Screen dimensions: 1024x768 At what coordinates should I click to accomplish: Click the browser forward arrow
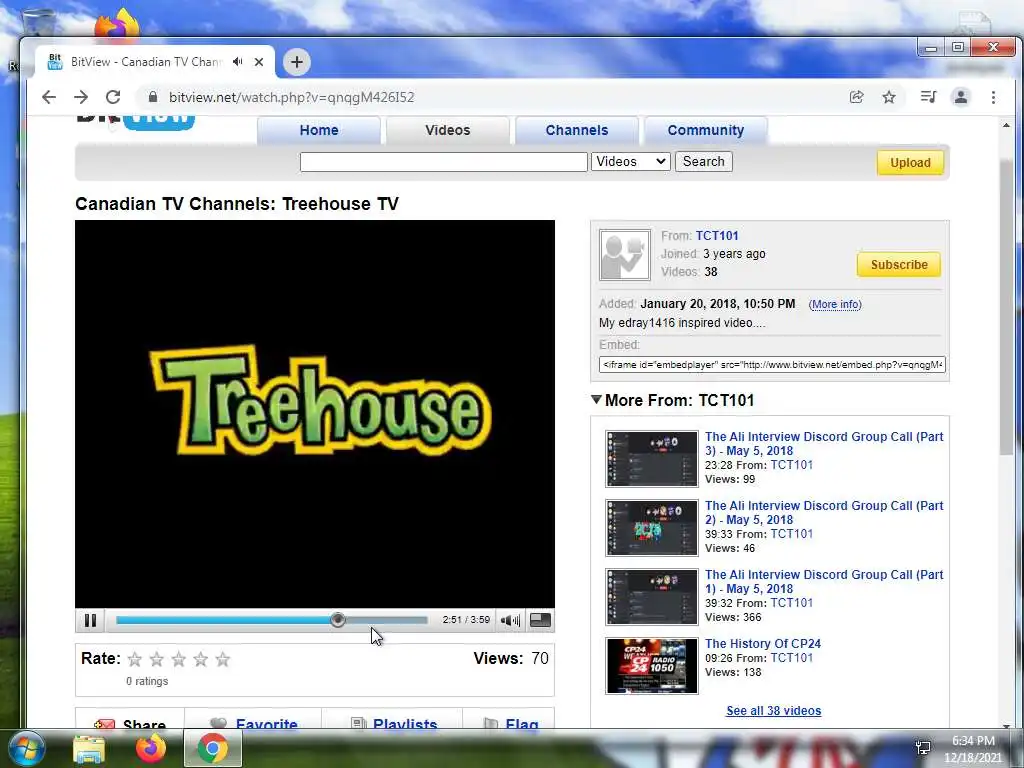click(x=81, y=97)
